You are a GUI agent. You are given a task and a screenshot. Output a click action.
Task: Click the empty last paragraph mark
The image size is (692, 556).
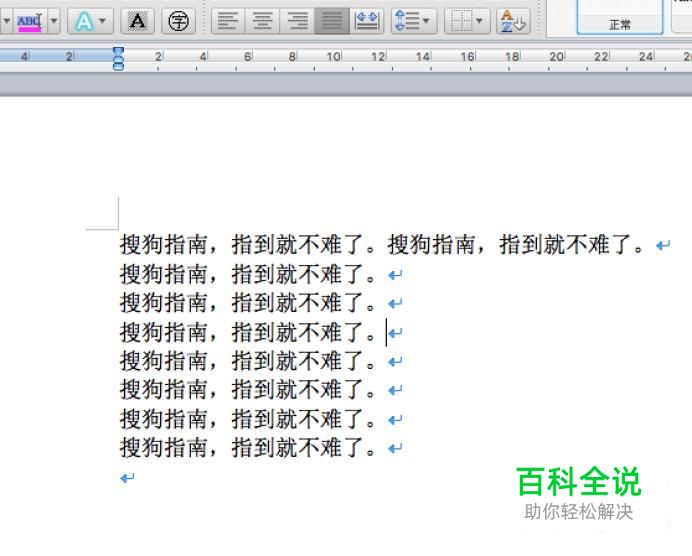pyautogui.click(x=127, y=478)
